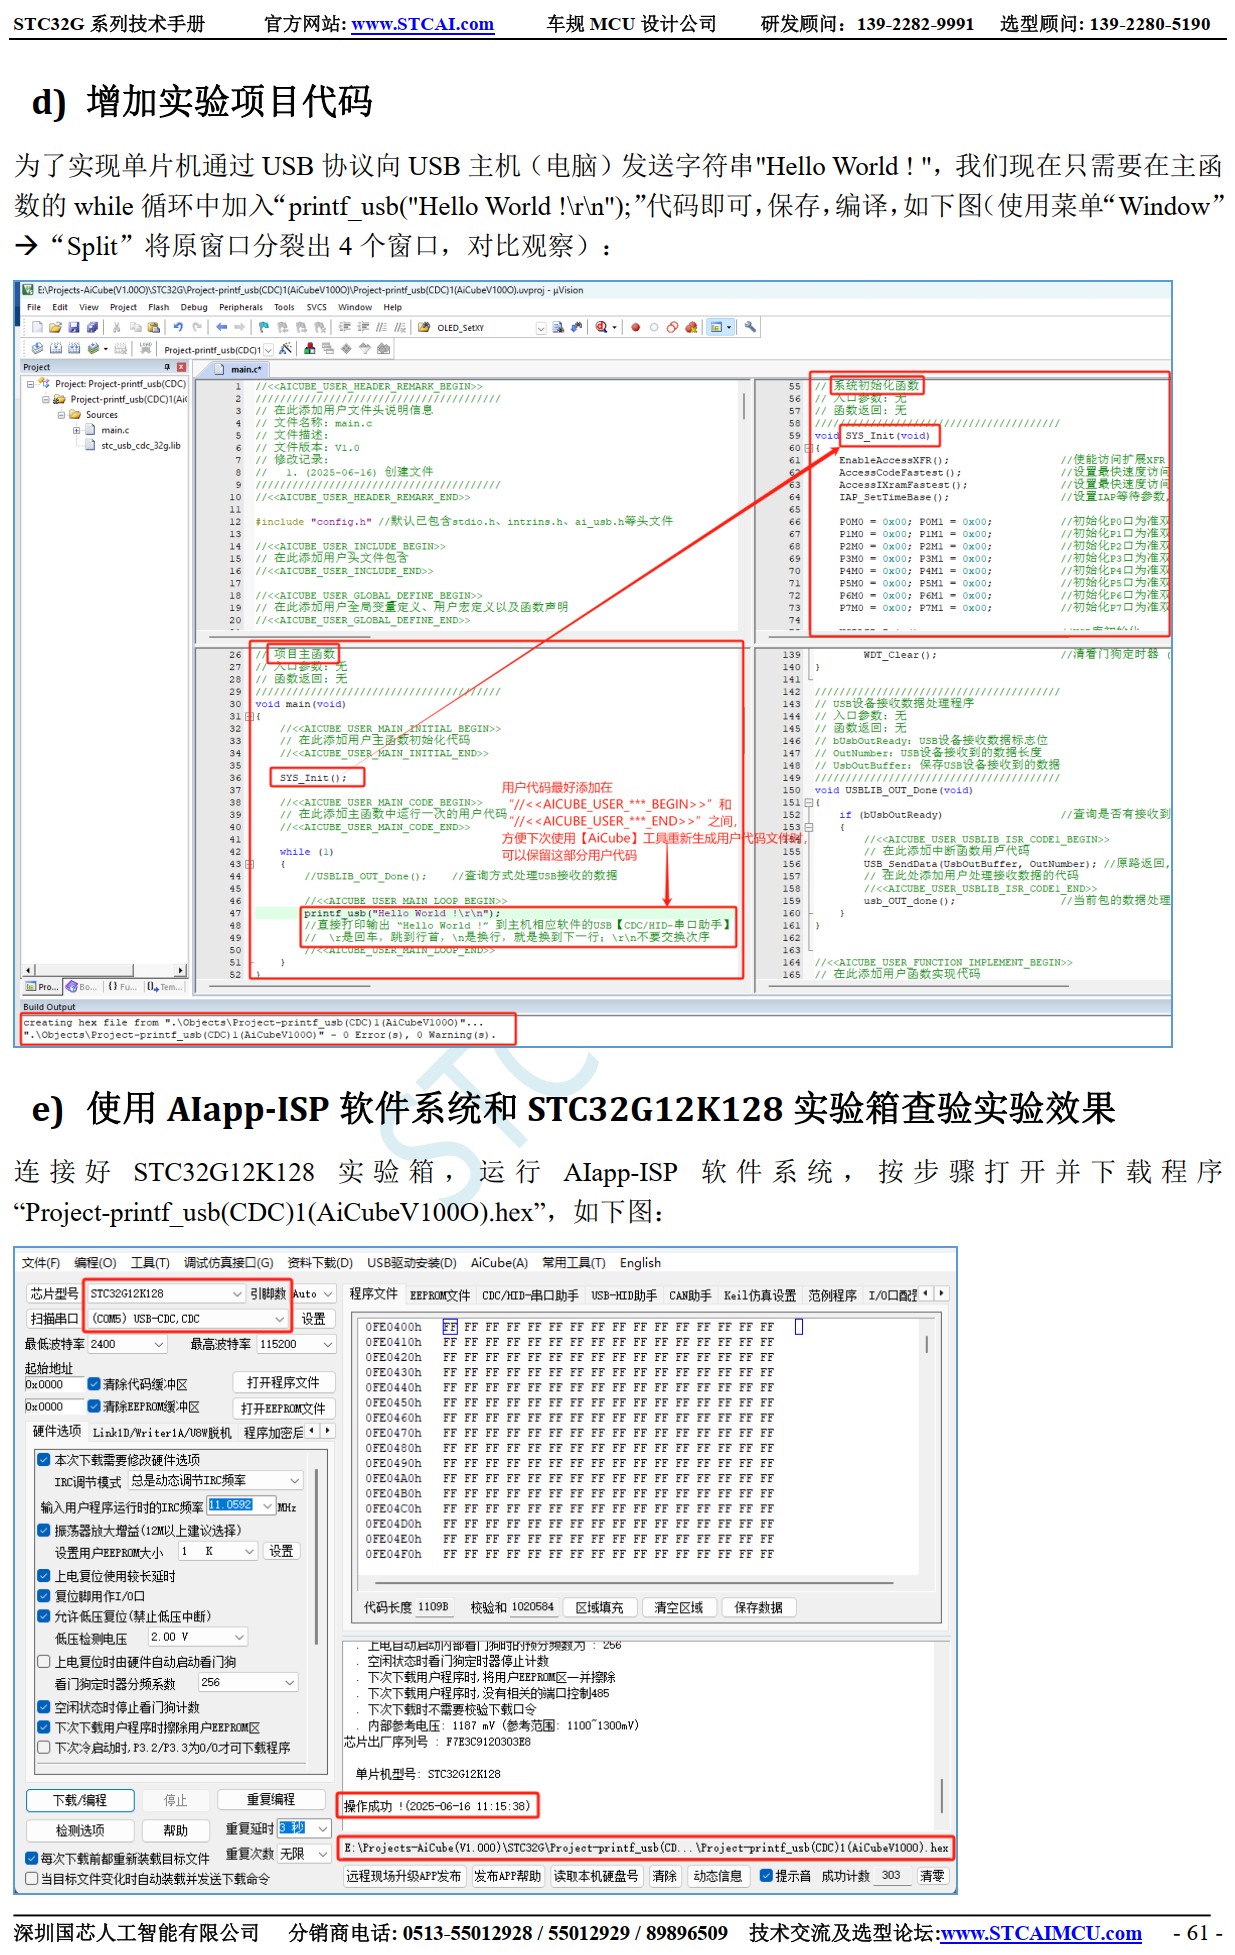Click the Project panel horizontal scrollbar

click(x=104, y=970)
